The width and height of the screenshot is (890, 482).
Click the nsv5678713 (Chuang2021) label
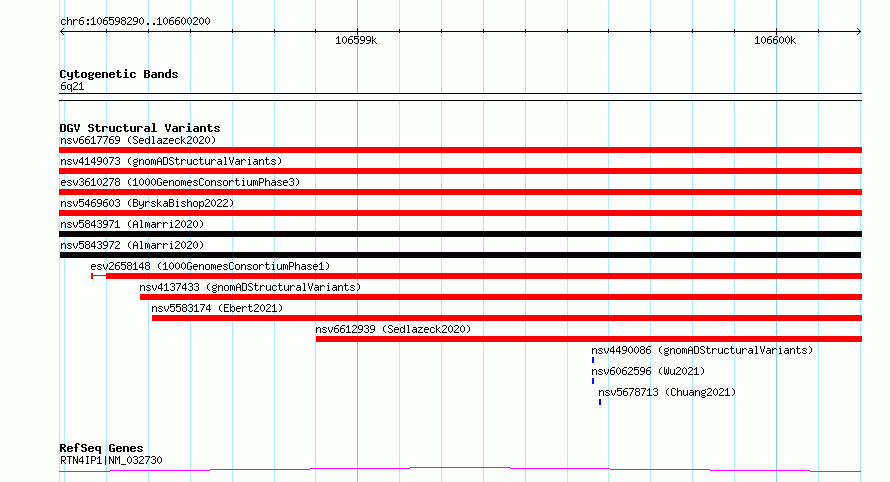coord(667,392)
